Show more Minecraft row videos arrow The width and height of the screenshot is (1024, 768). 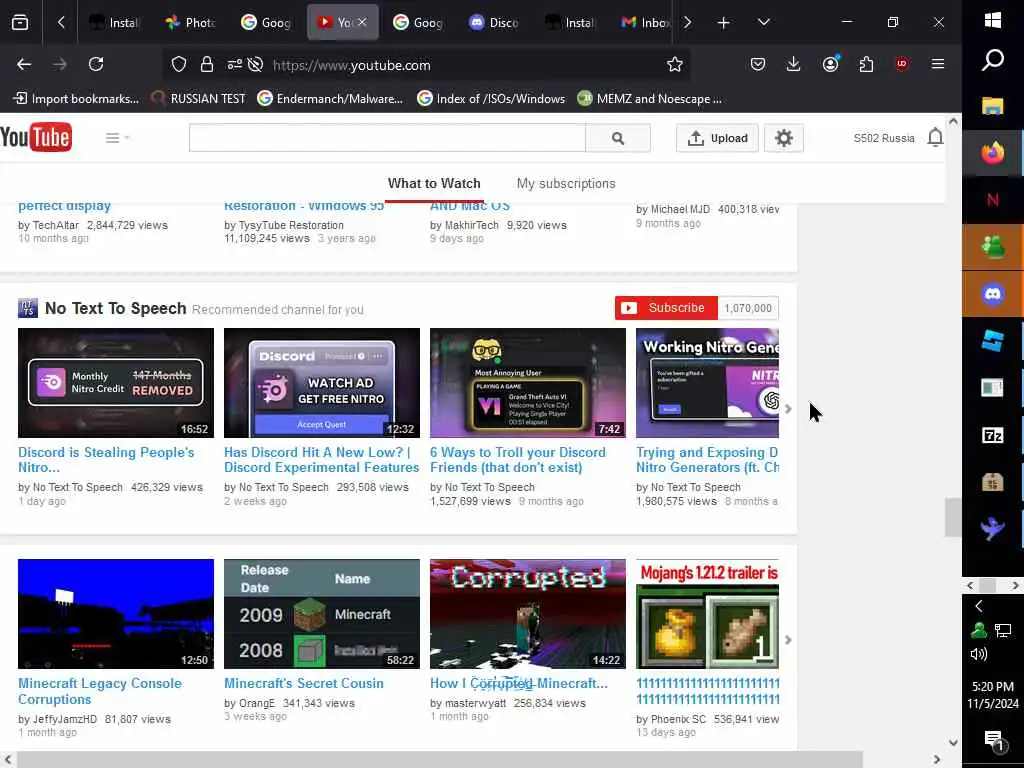tap(788, 640)
